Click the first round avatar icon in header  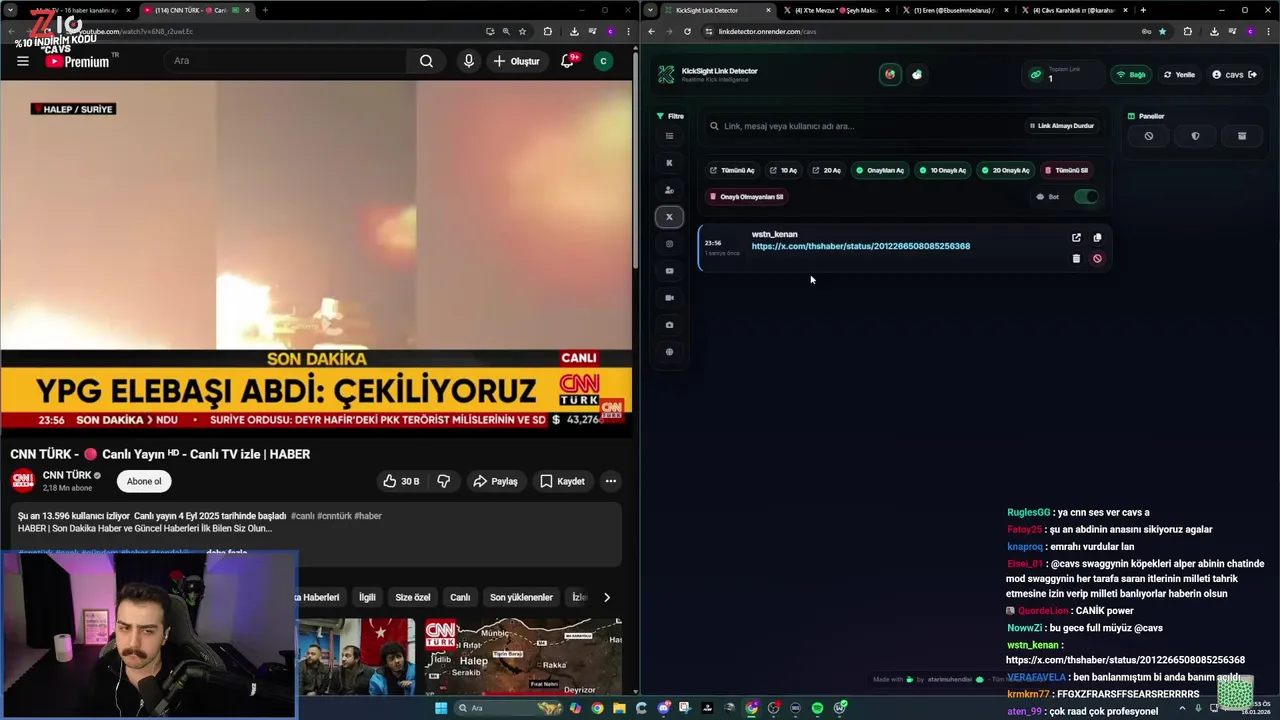(890, 74)
